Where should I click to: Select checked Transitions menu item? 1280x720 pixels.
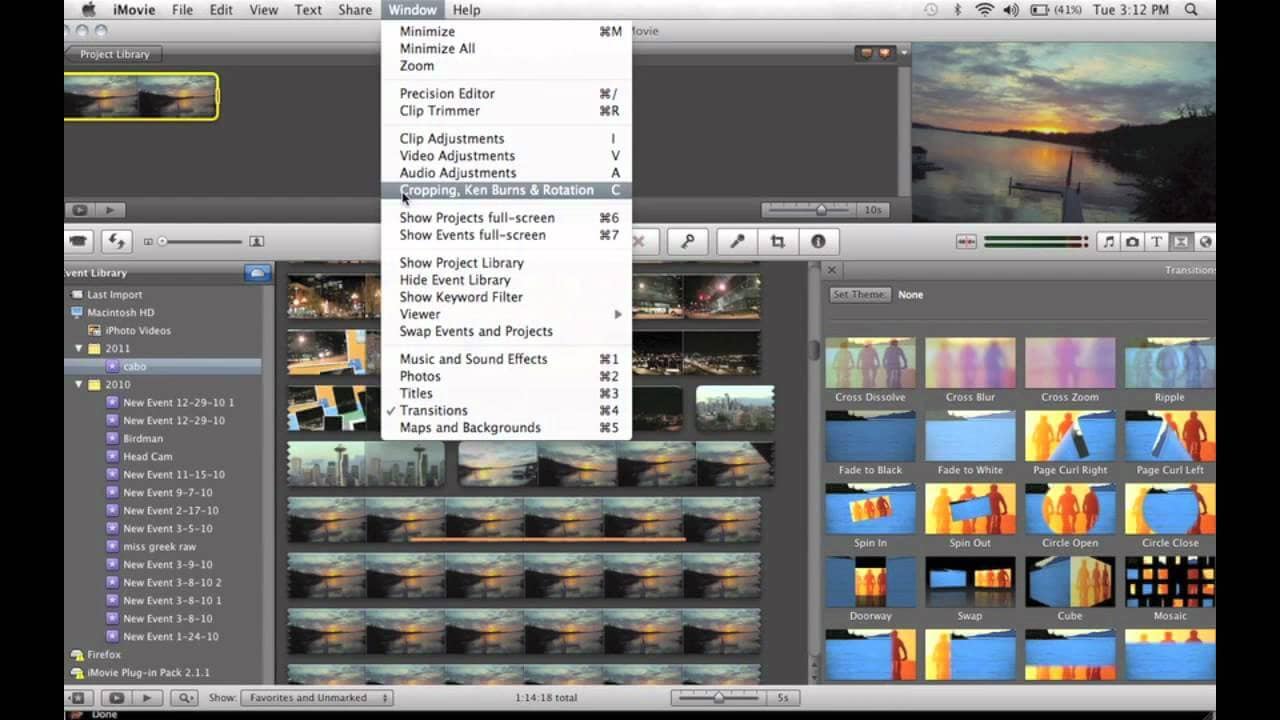506,411
